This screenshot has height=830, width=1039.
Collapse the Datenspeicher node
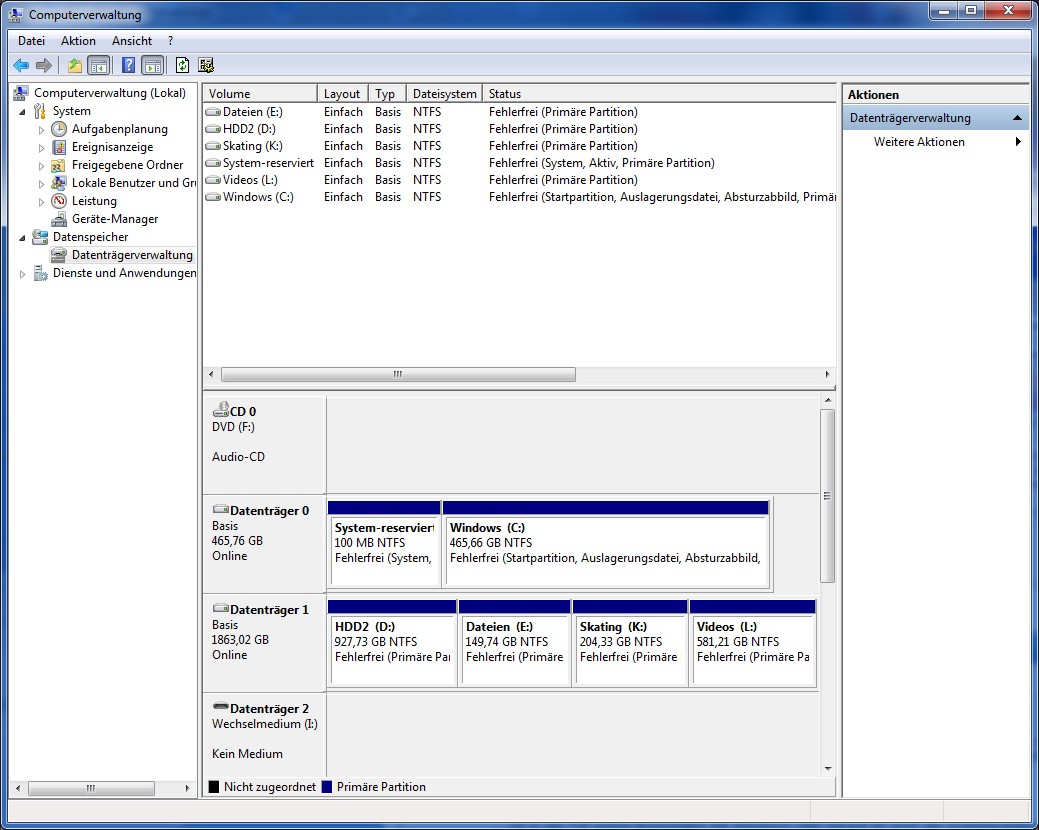[23, 238]
